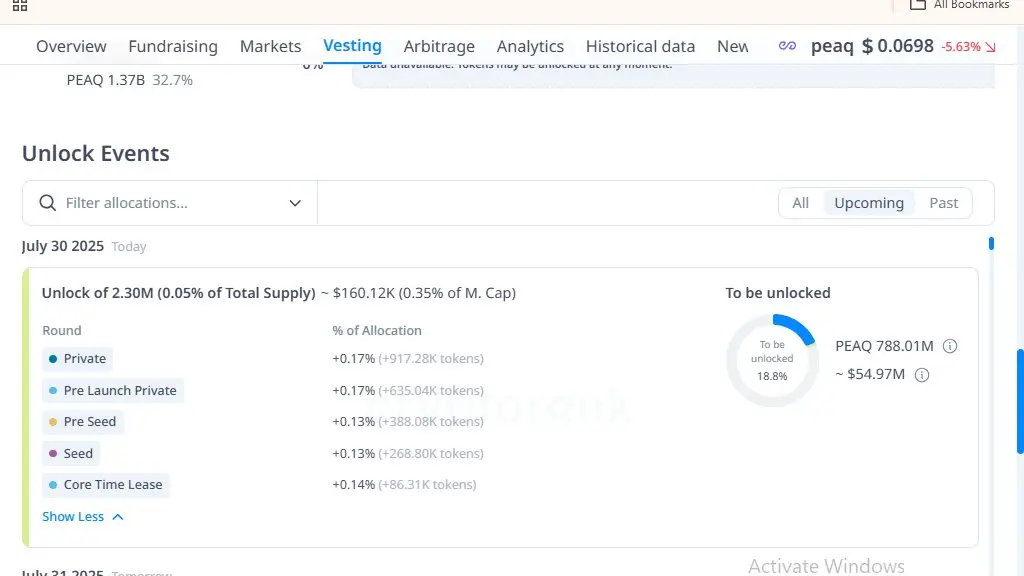Open the All Bookmarks folder

click(959, 5)
